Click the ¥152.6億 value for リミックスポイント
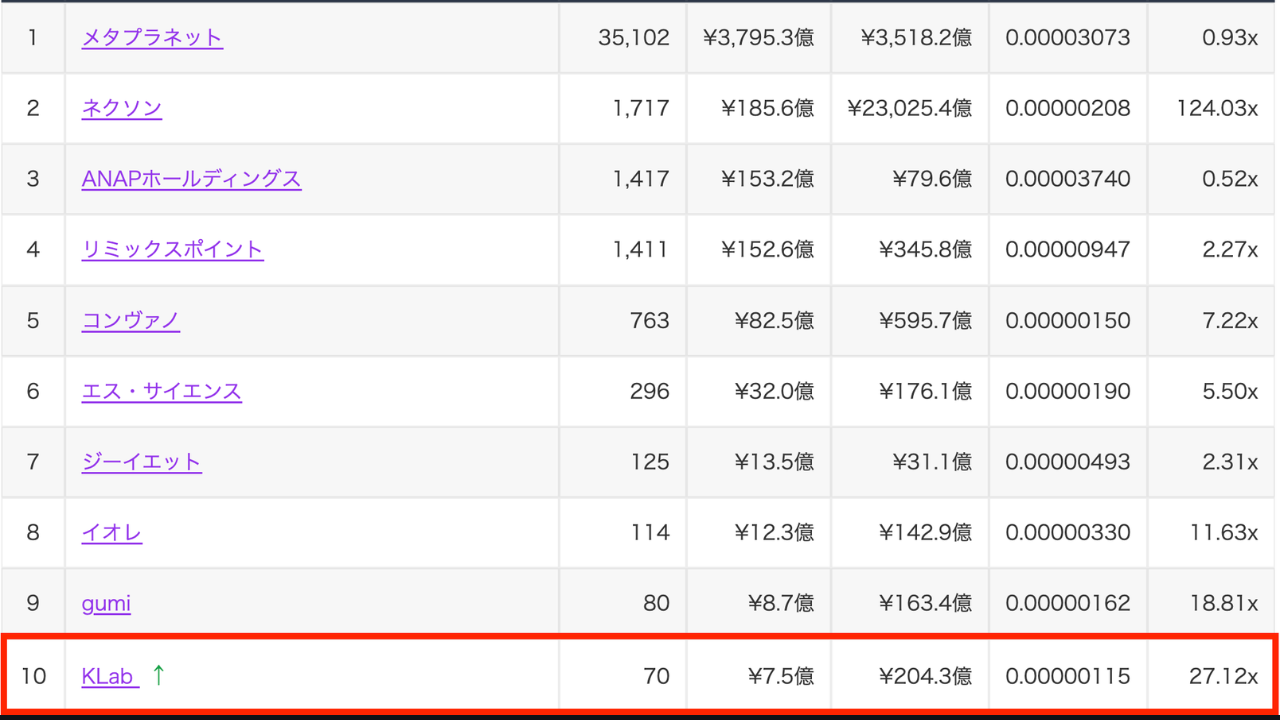The image size is (1280, 720). point(767,250)
